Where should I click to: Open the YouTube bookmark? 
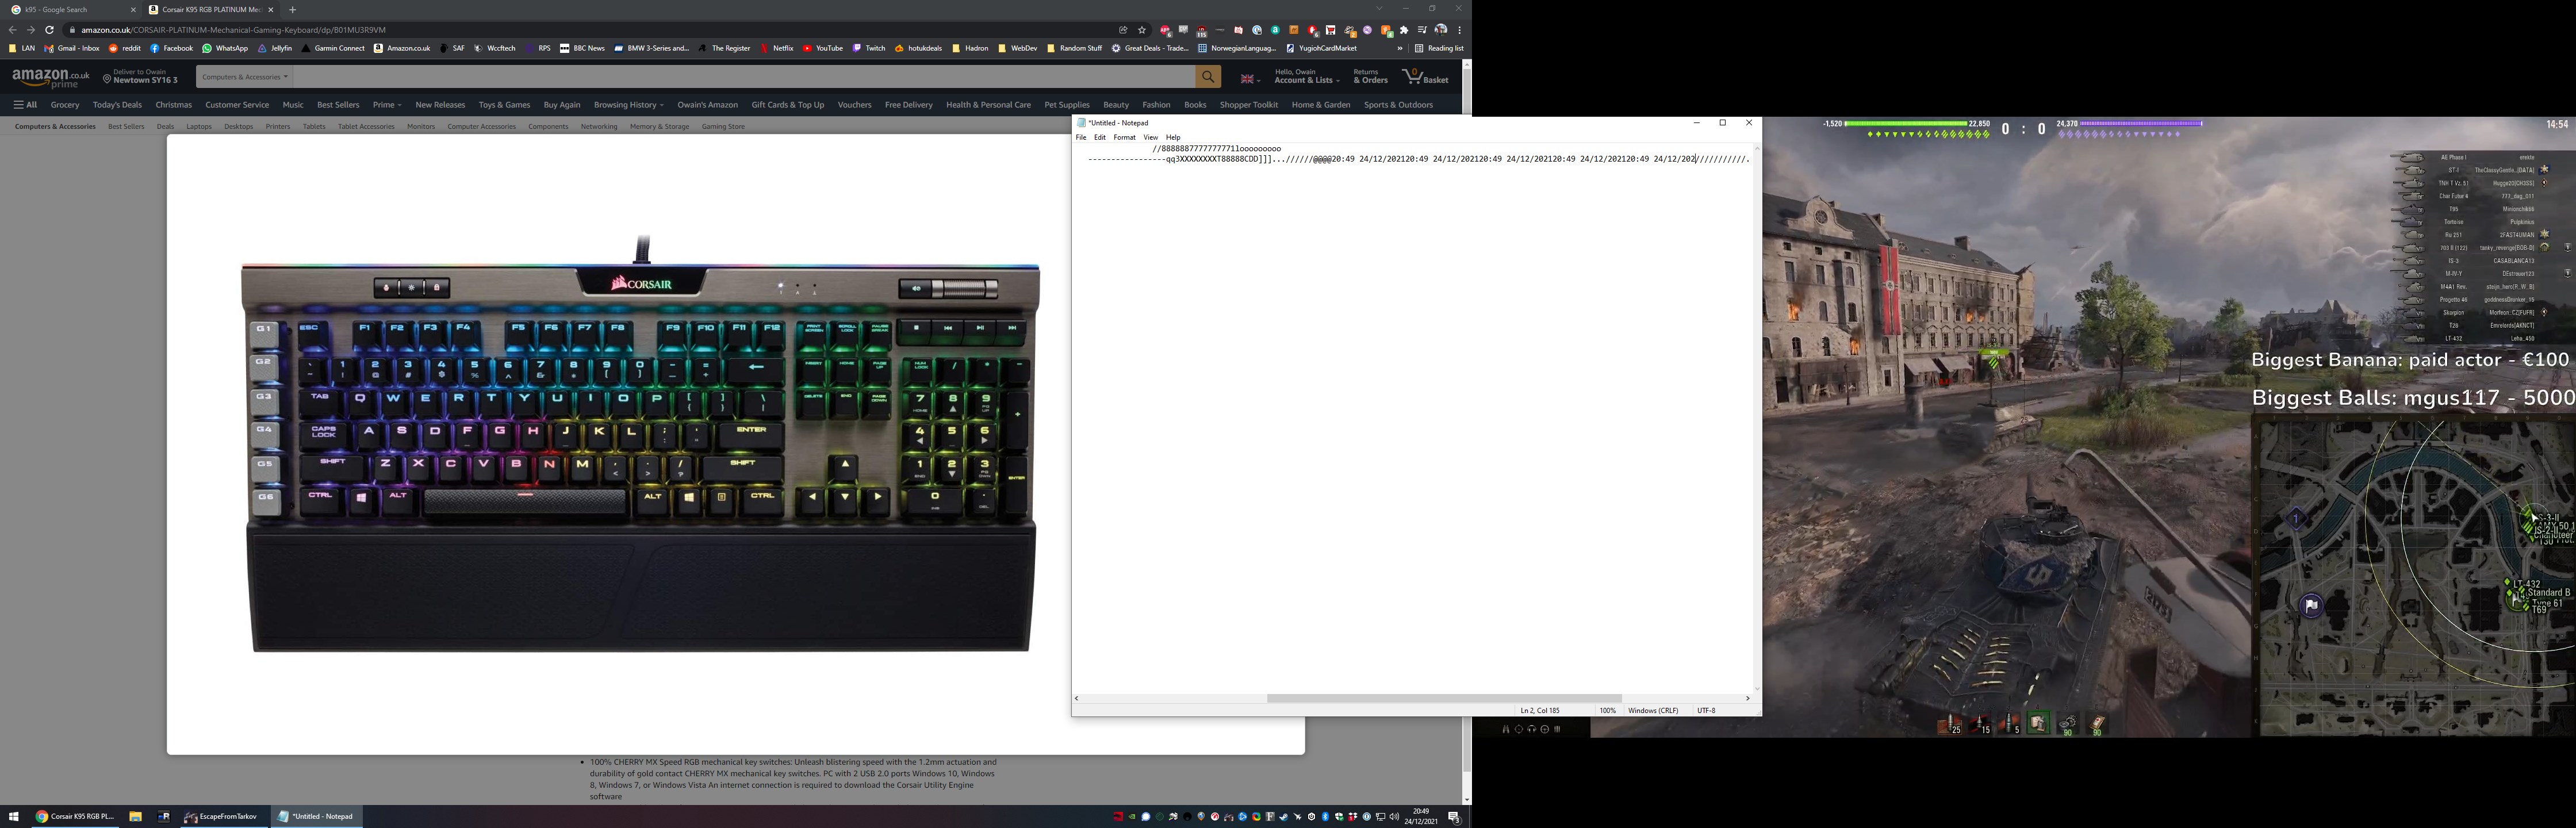[822, 48]
